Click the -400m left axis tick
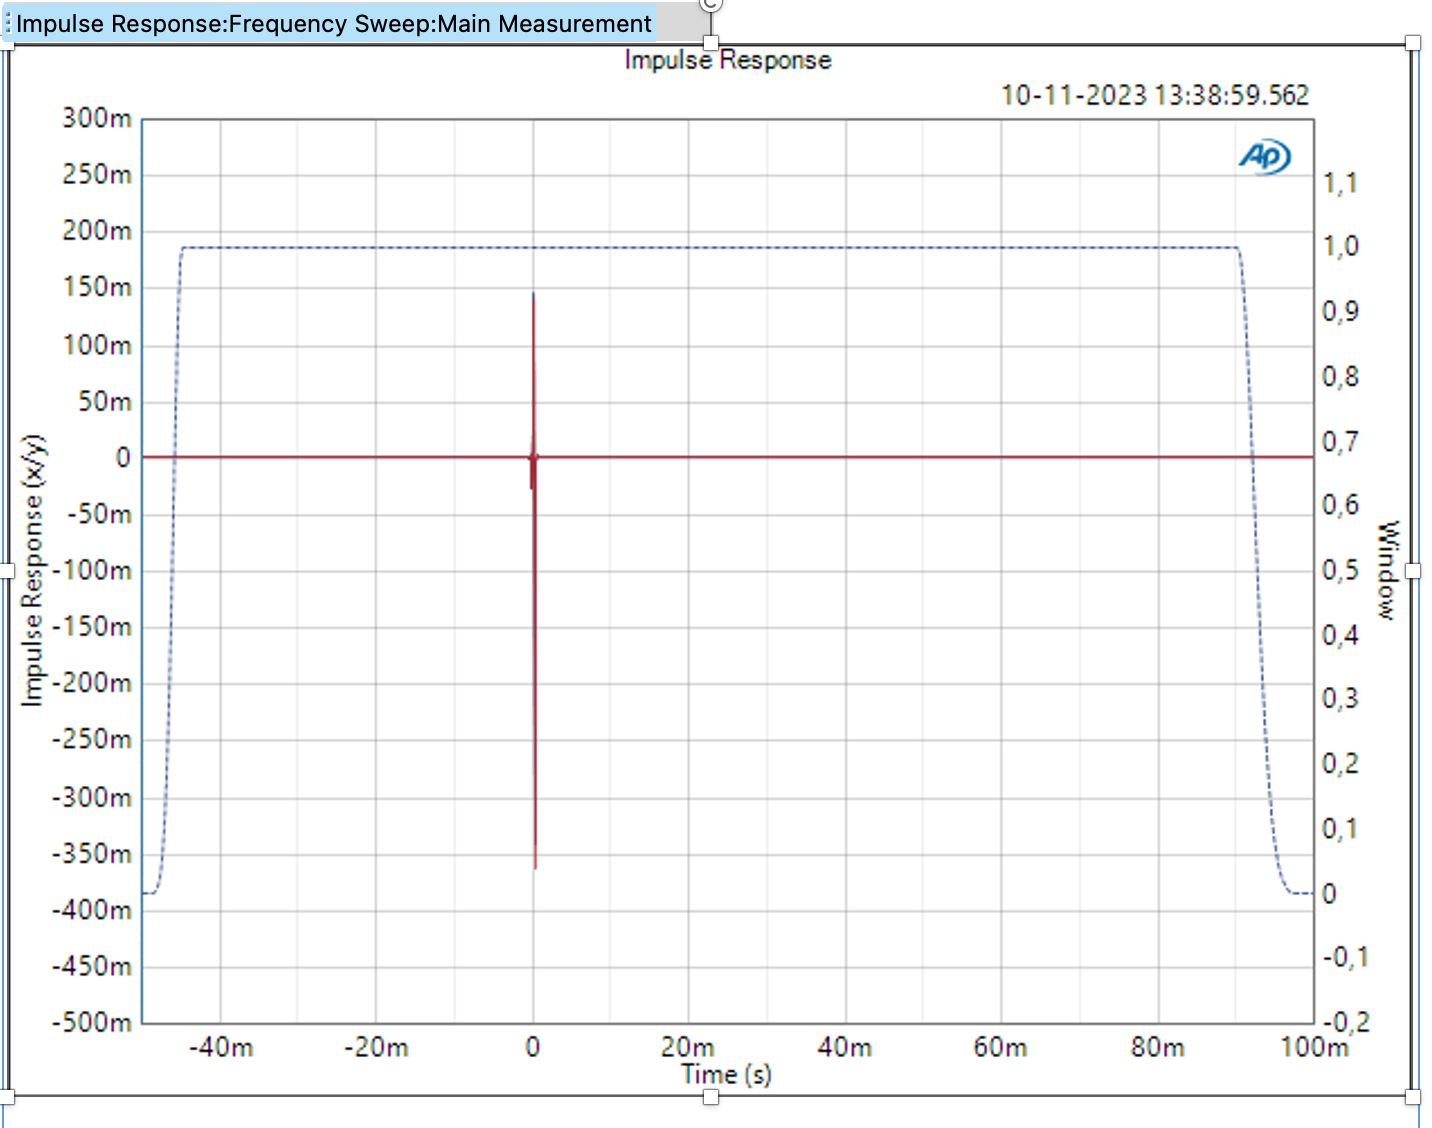The image size is (1432, 1128). pos(92,910)
